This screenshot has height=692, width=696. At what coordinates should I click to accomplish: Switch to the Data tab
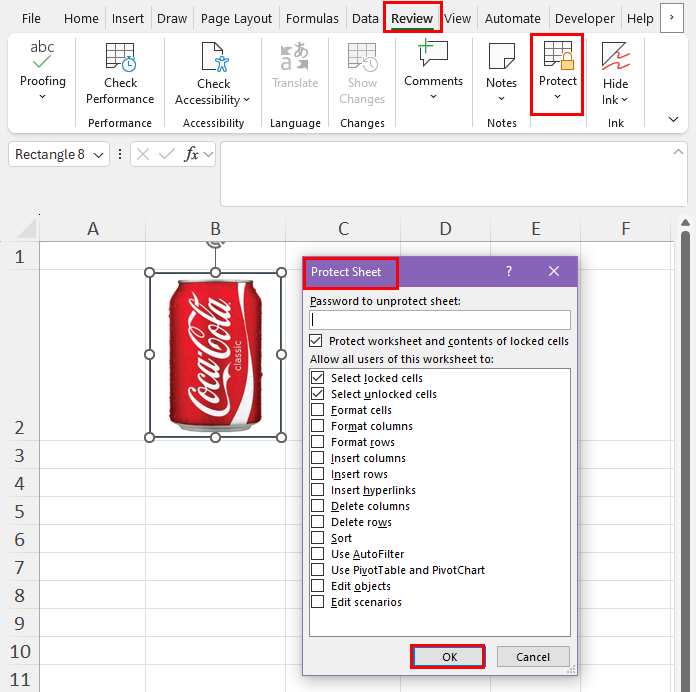pos(365,18)
